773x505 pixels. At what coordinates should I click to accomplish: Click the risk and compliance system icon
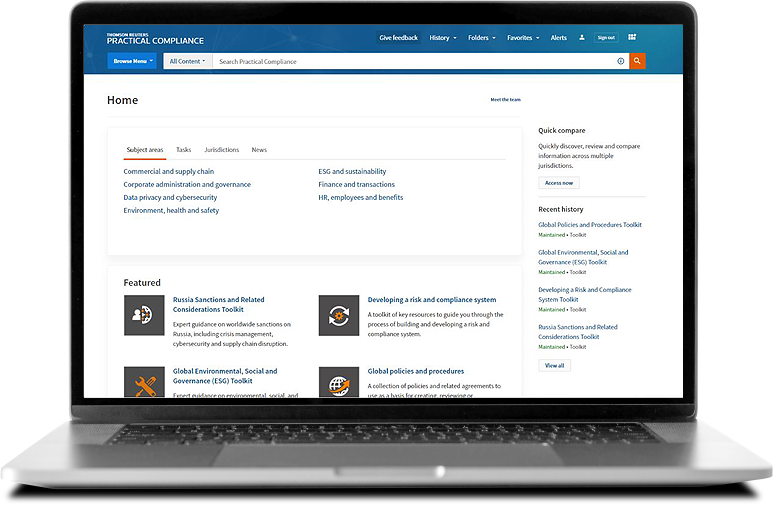coord(338,315)
